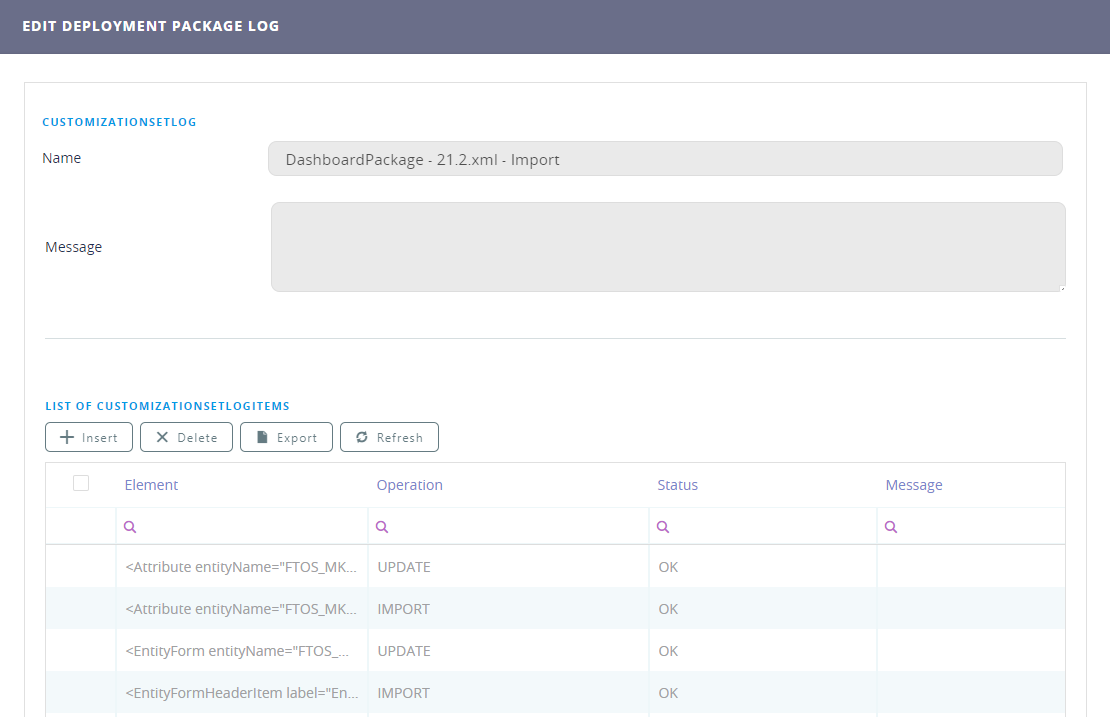This screenshot has height=717, width=1110.
Task: Click the X icon on the Delete button
Action: coord(163,437)
